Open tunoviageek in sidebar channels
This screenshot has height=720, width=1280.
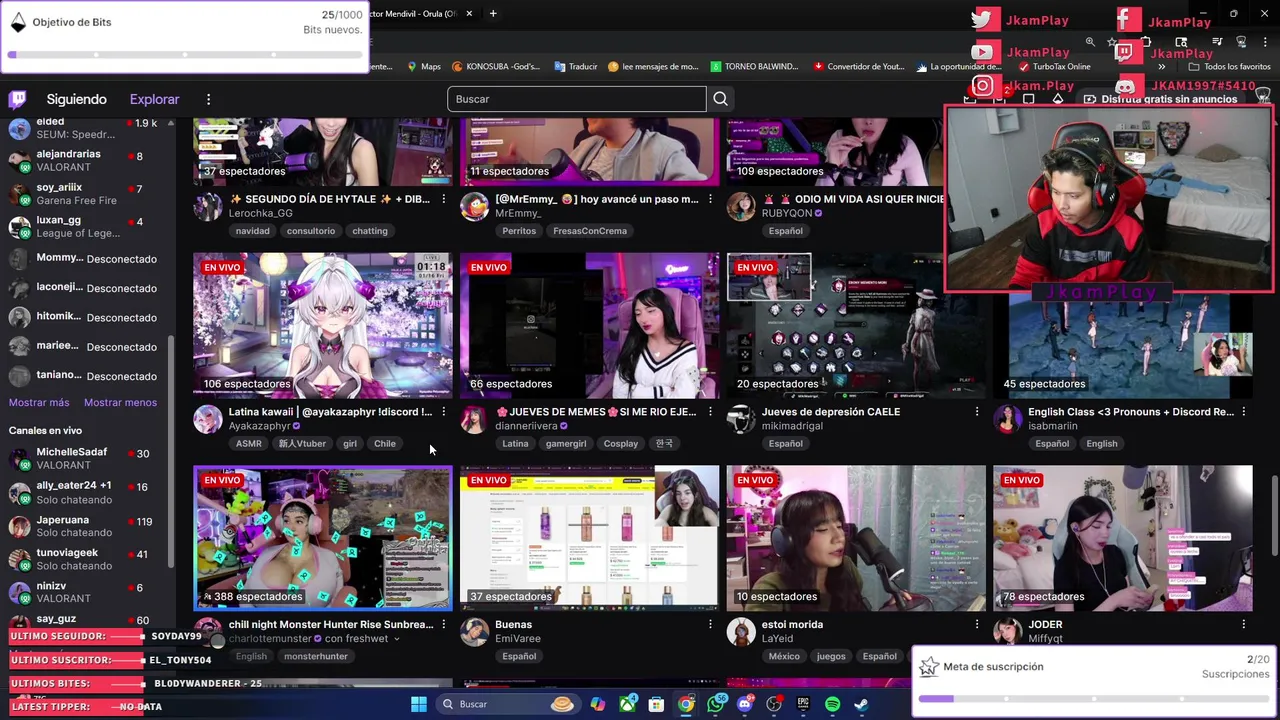click(x=85, y=559)
